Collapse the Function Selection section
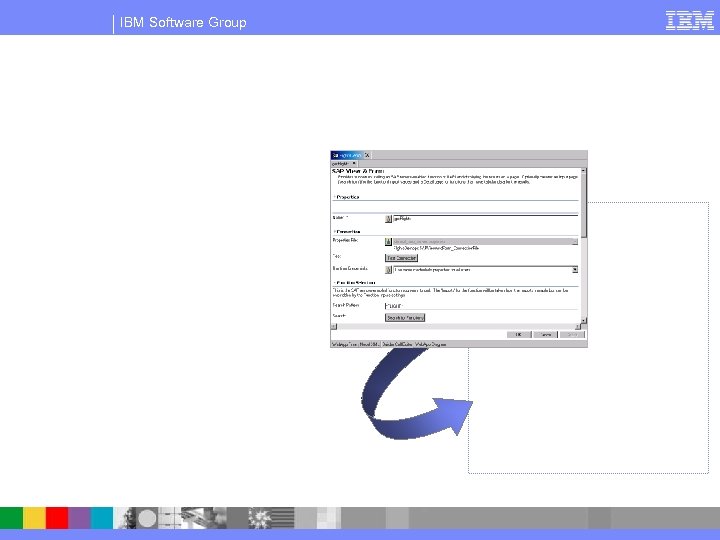Viewport: 720px width, 540px height. (334, 283)
